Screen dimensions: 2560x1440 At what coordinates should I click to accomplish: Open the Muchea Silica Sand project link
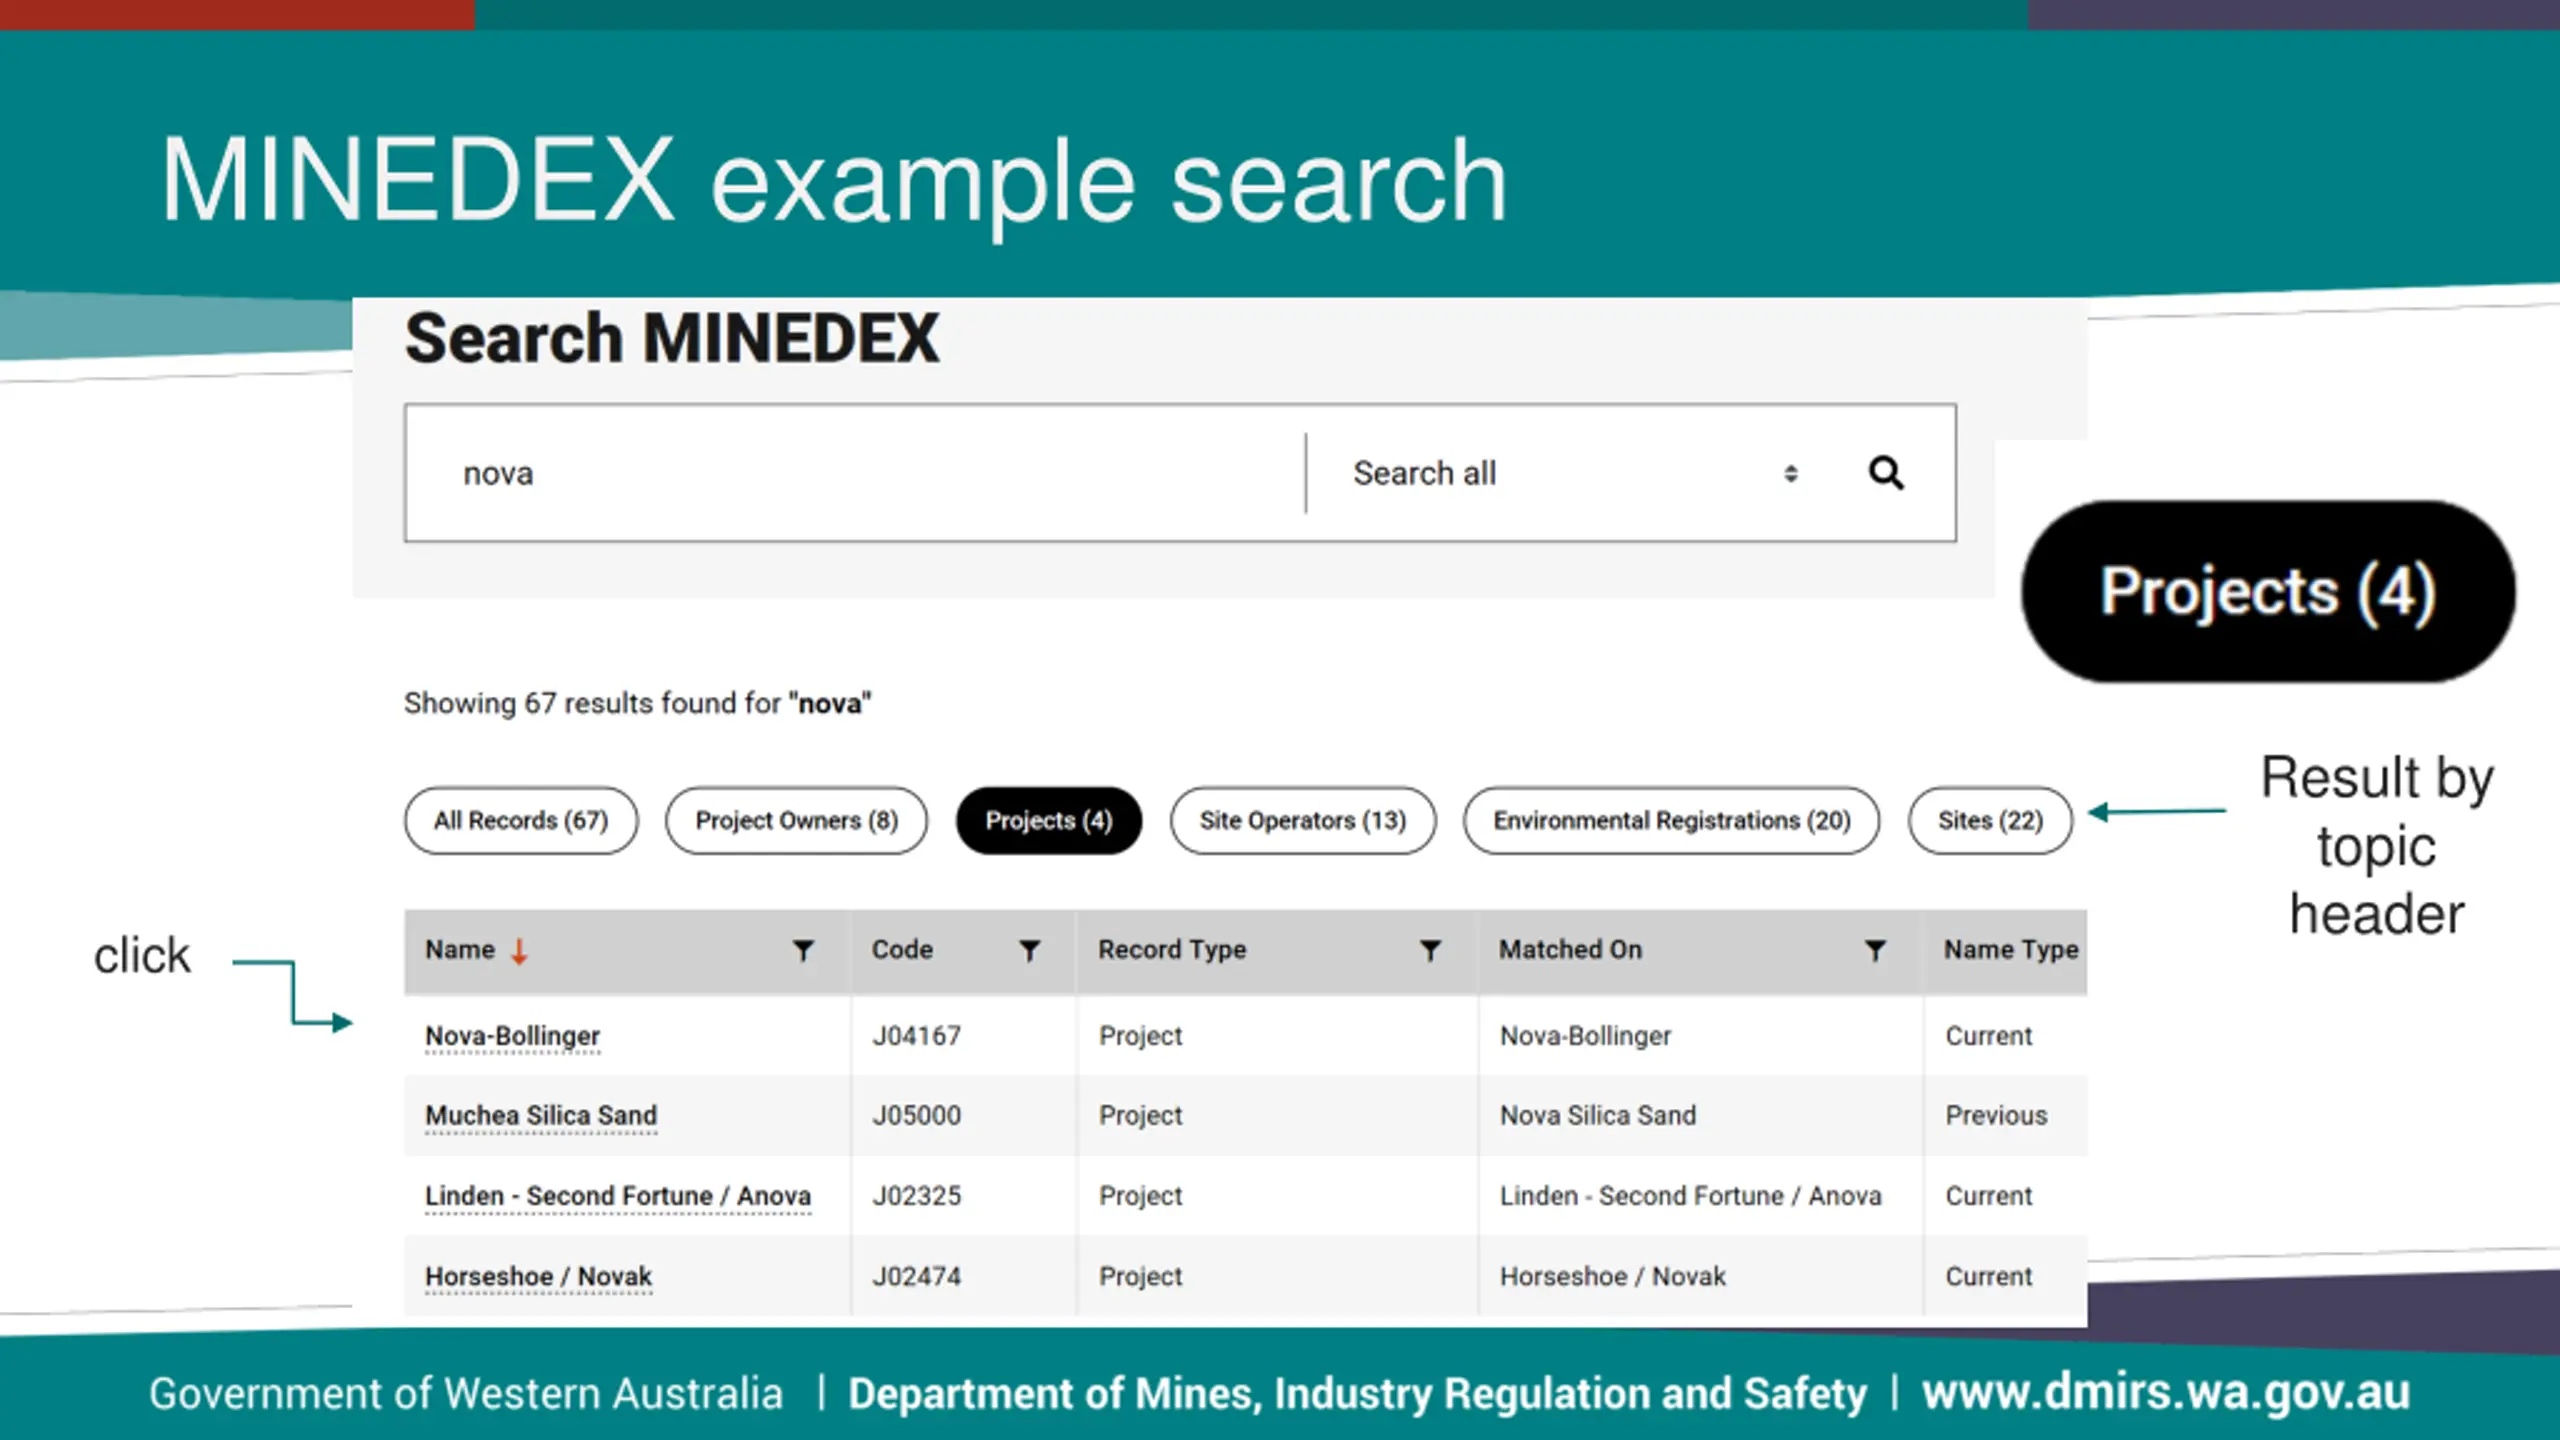(x=541, y=1115)
